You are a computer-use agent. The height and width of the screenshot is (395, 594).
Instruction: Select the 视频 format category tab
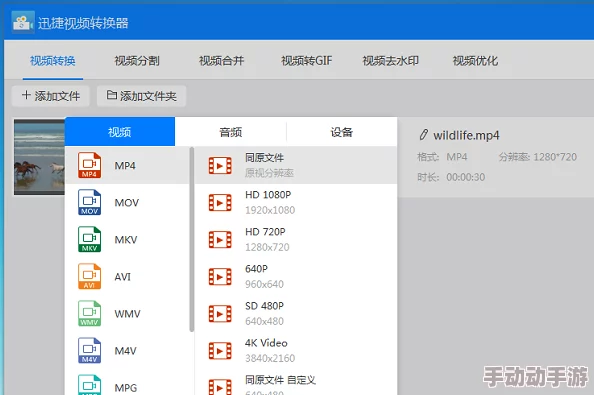coord(120,132)
